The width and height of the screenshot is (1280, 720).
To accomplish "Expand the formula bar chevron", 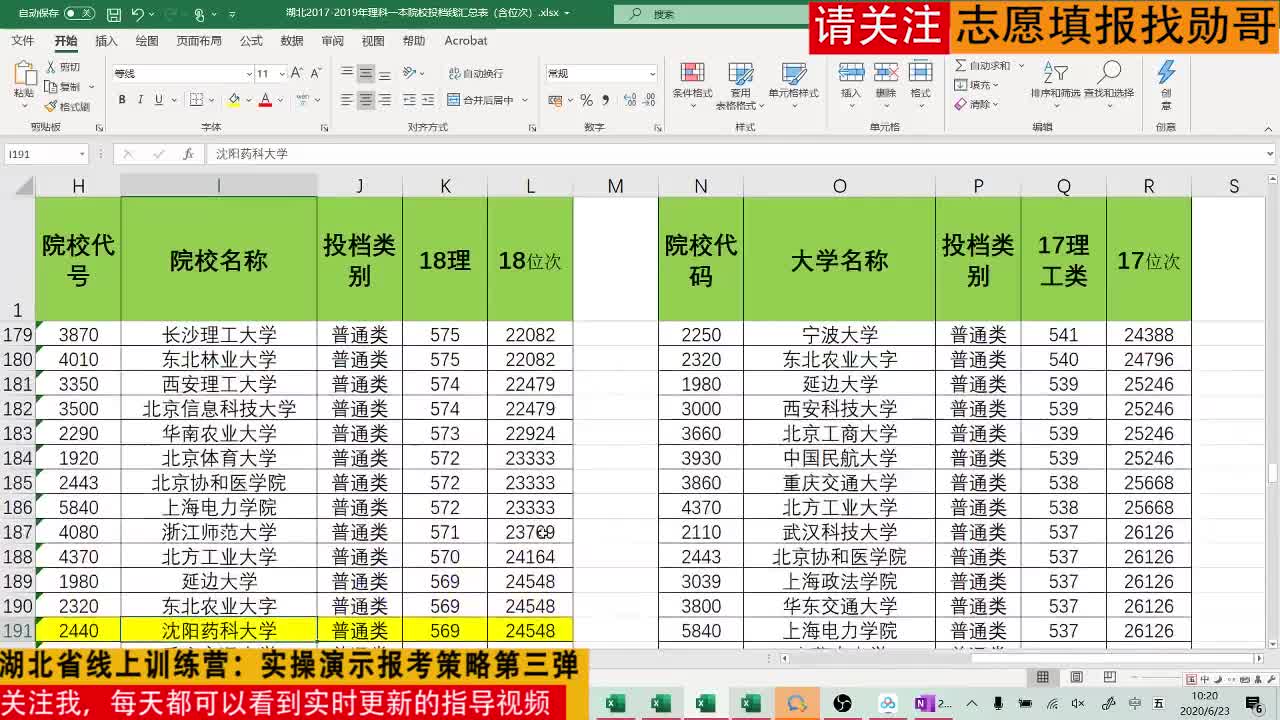I will tap(1270, 154).
